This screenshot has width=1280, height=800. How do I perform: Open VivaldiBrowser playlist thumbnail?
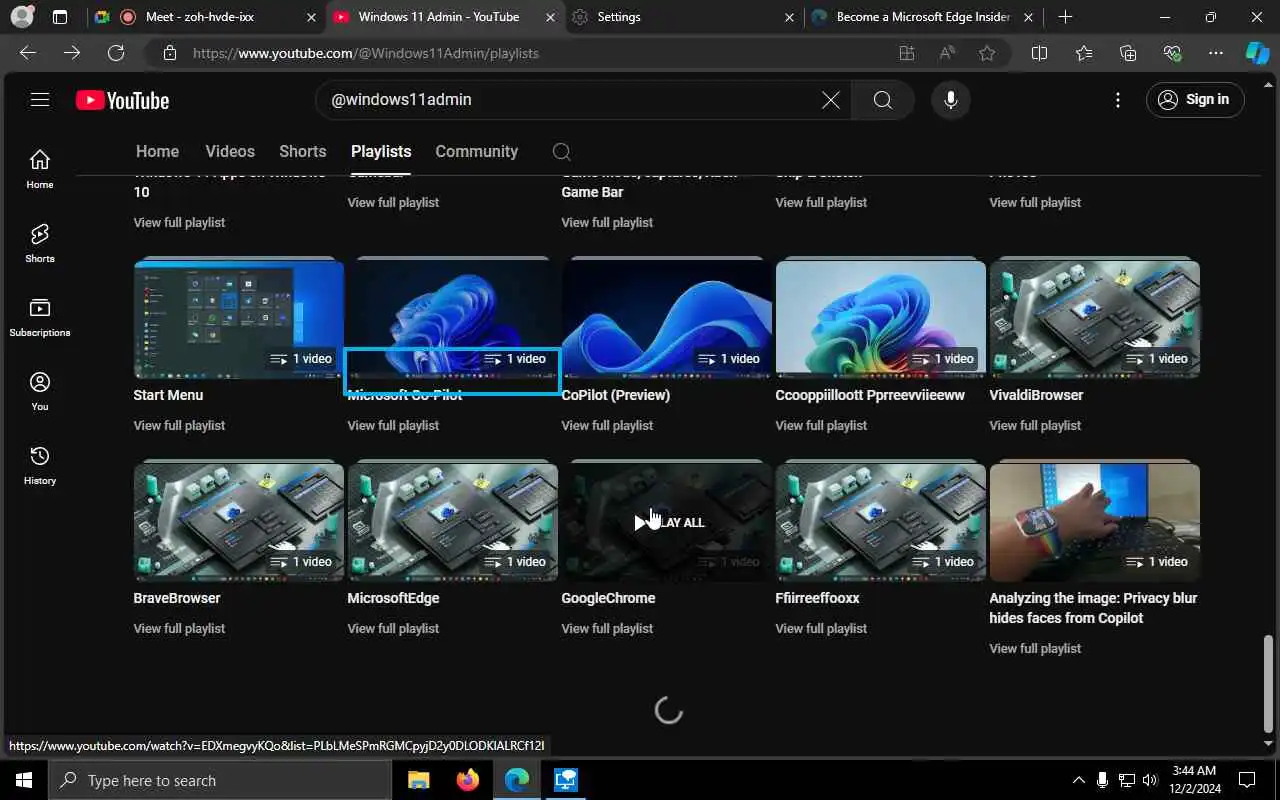click(1095, 319)
